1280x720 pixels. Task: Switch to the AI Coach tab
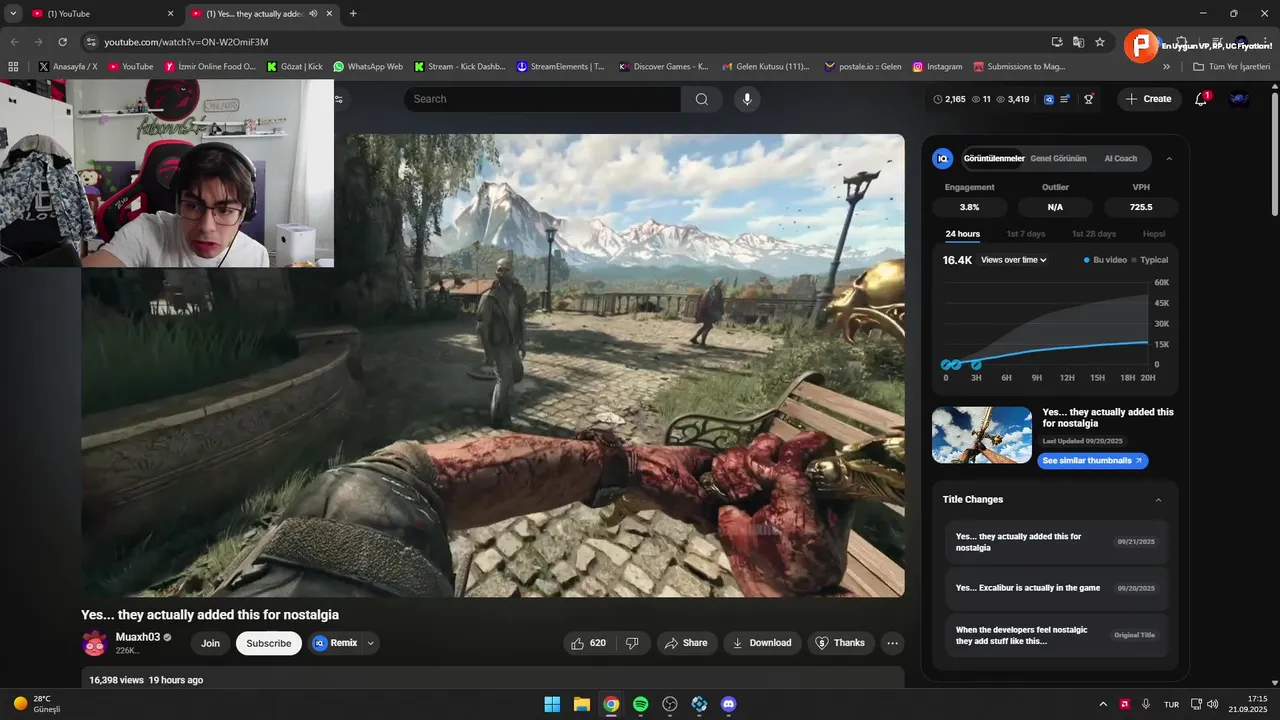pos(1120,158)
